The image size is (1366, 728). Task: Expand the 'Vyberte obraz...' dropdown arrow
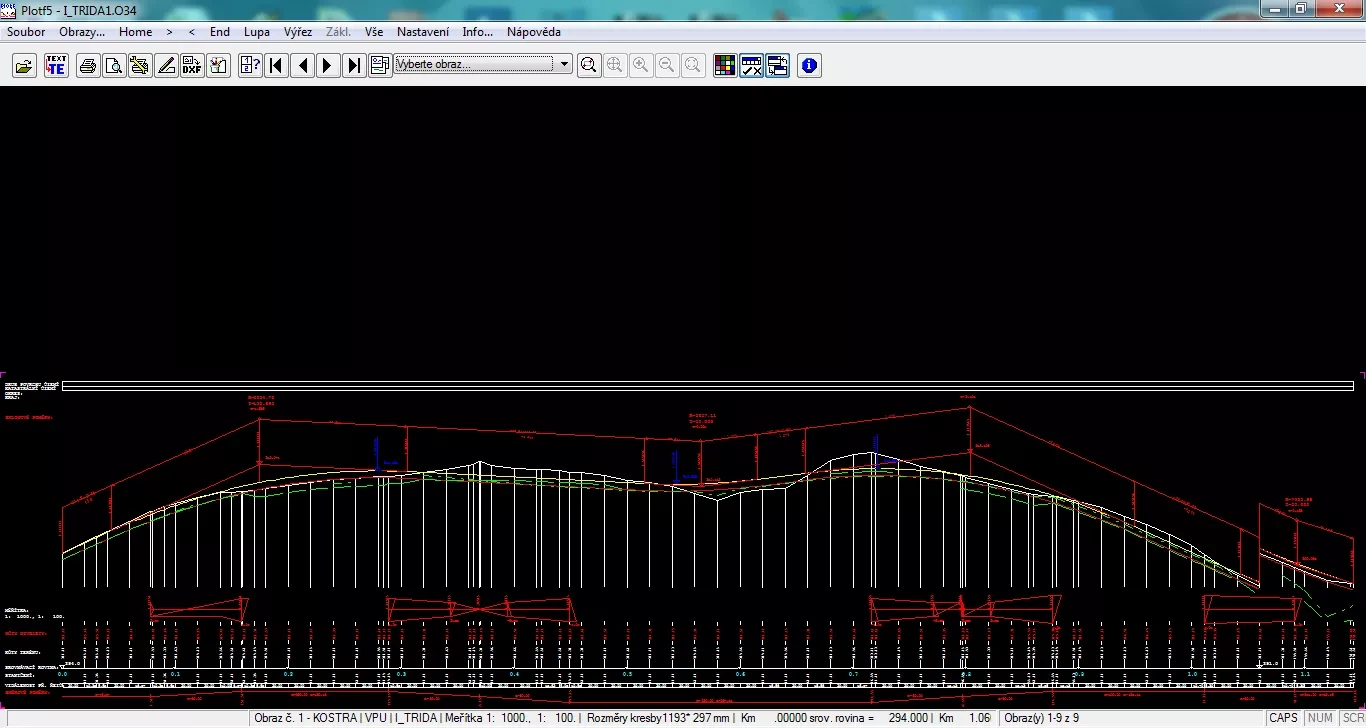(x=565, y=65)
